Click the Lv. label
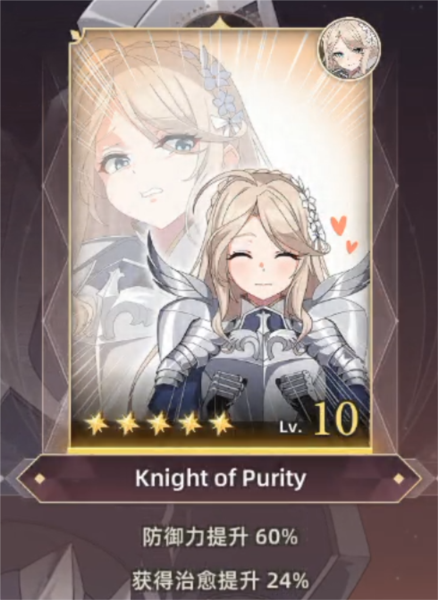Image resolution: width=438 pixels, height=600 pixels. [x=290, y=427]
